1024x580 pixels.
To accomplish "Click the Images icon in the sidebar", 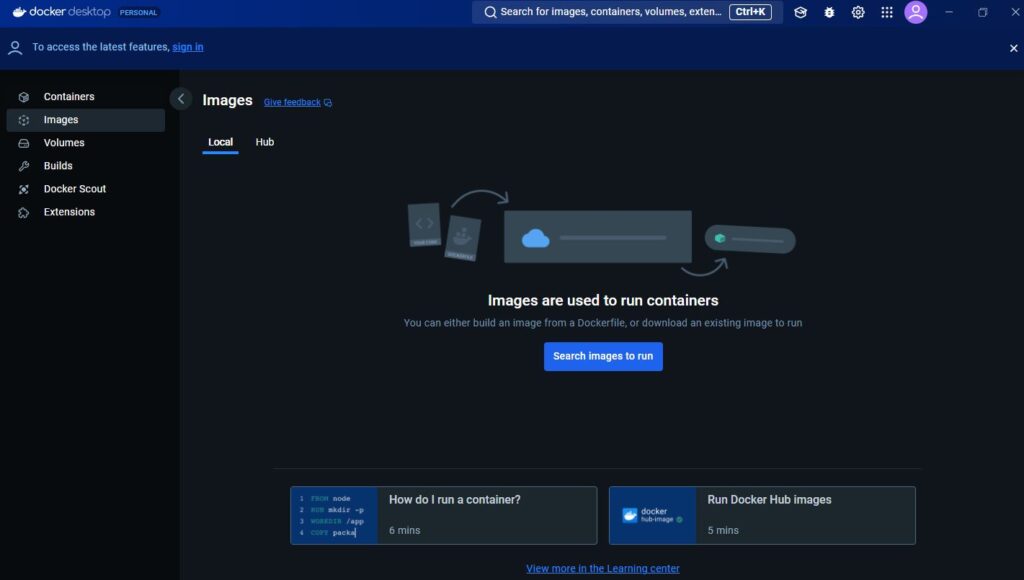I will [24, 120].
